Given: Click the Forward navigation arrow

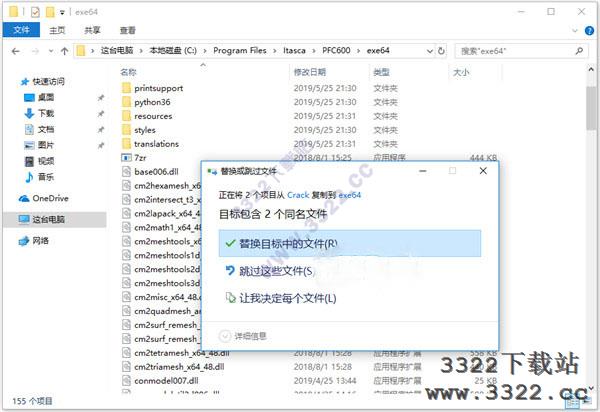Looking at the screenshot, I should pos(35,51).
